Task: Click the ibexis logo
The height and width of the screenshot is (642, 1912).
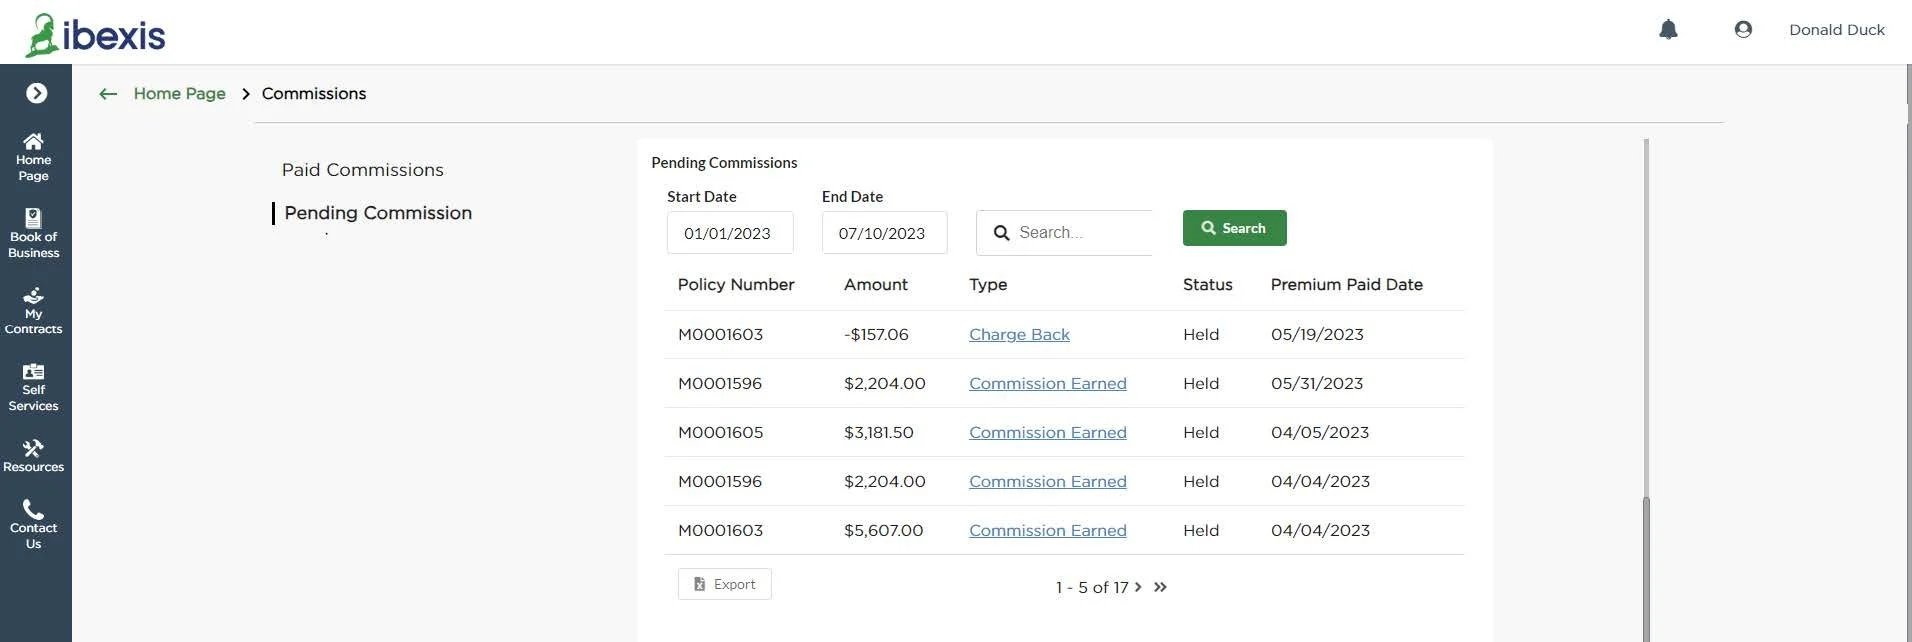Action: (x=95, y=35)
